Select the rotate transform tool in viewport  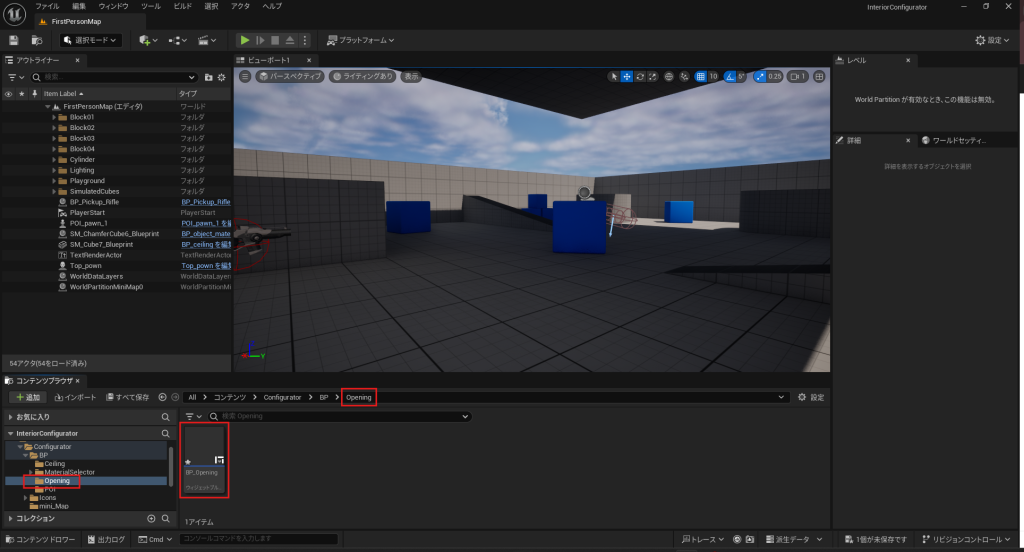point(640,76)
